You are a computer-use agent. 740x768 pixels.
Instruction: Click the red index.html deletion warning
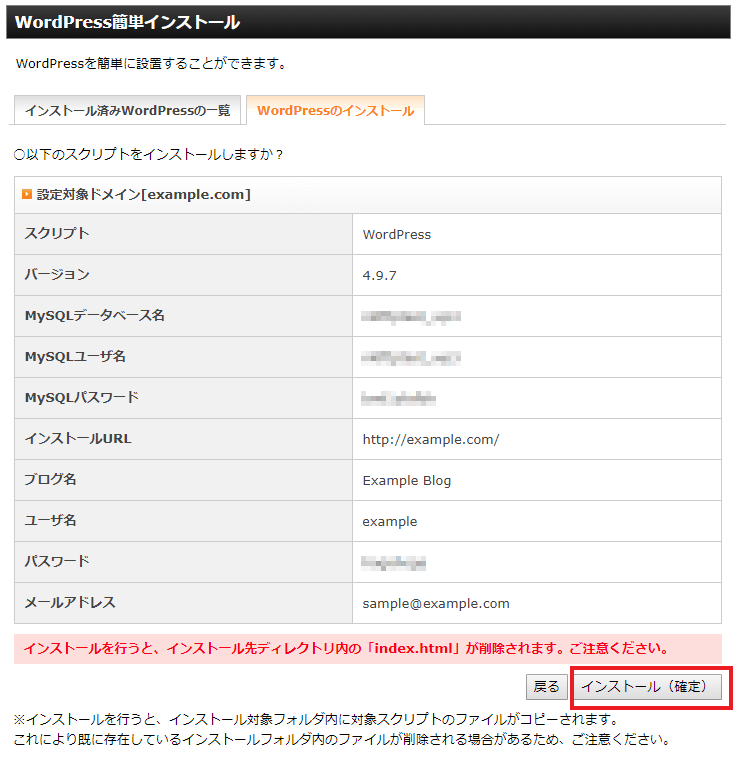[368, 649]
